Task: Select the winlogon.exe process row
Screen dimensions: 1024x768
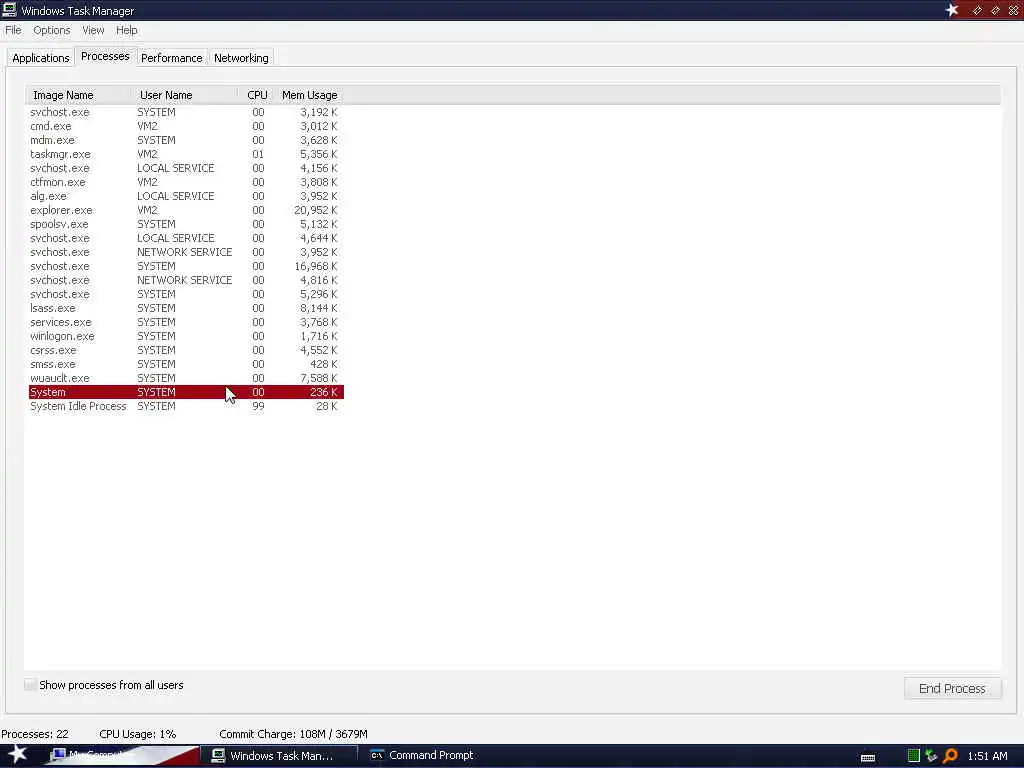Action: tap(186, 336)
